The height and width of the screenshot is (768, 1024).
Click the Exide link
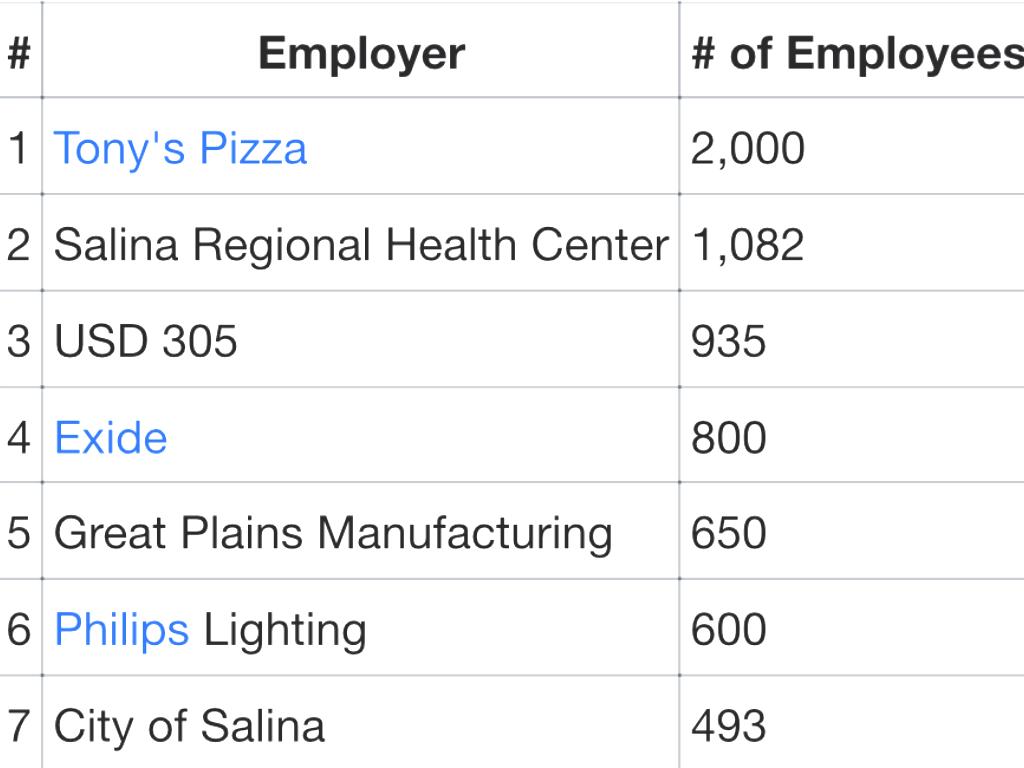110,438
